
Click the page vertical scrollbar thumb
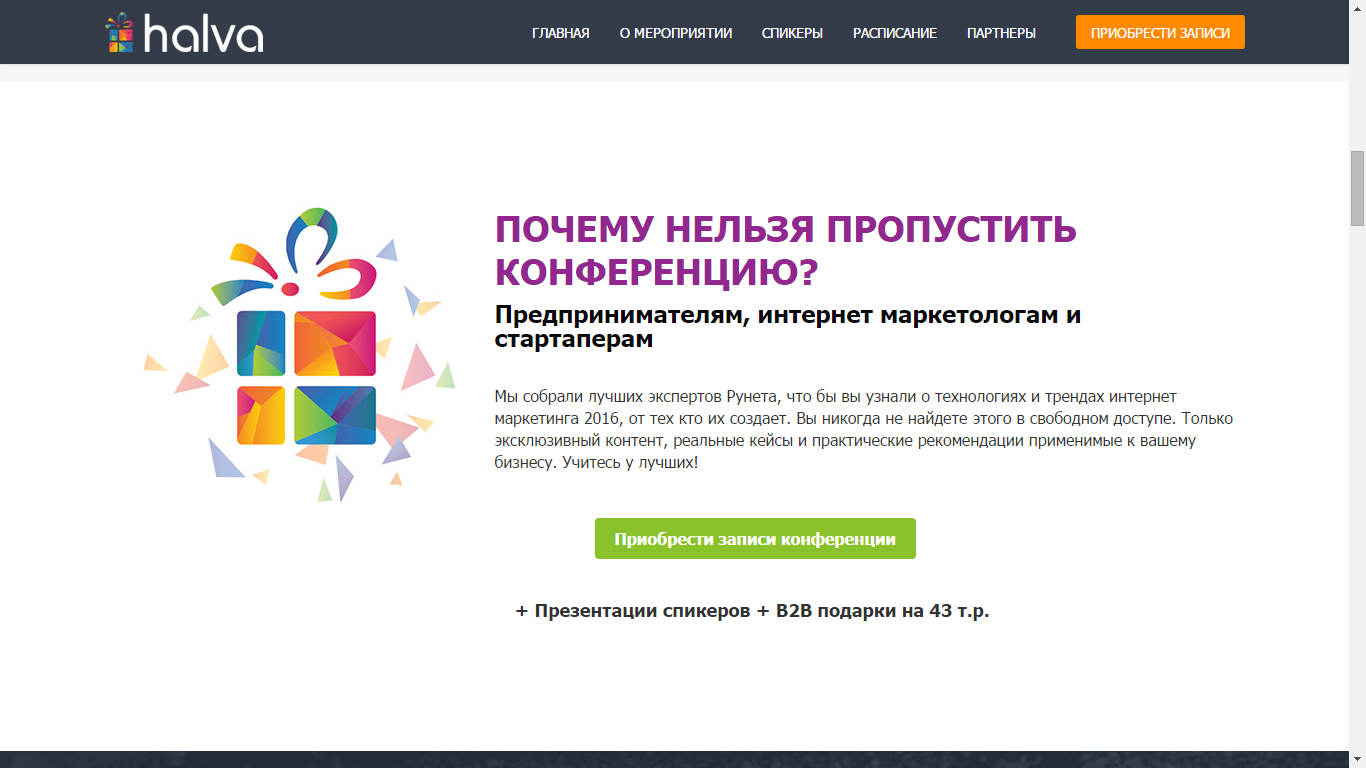[x=1357, y=188]
